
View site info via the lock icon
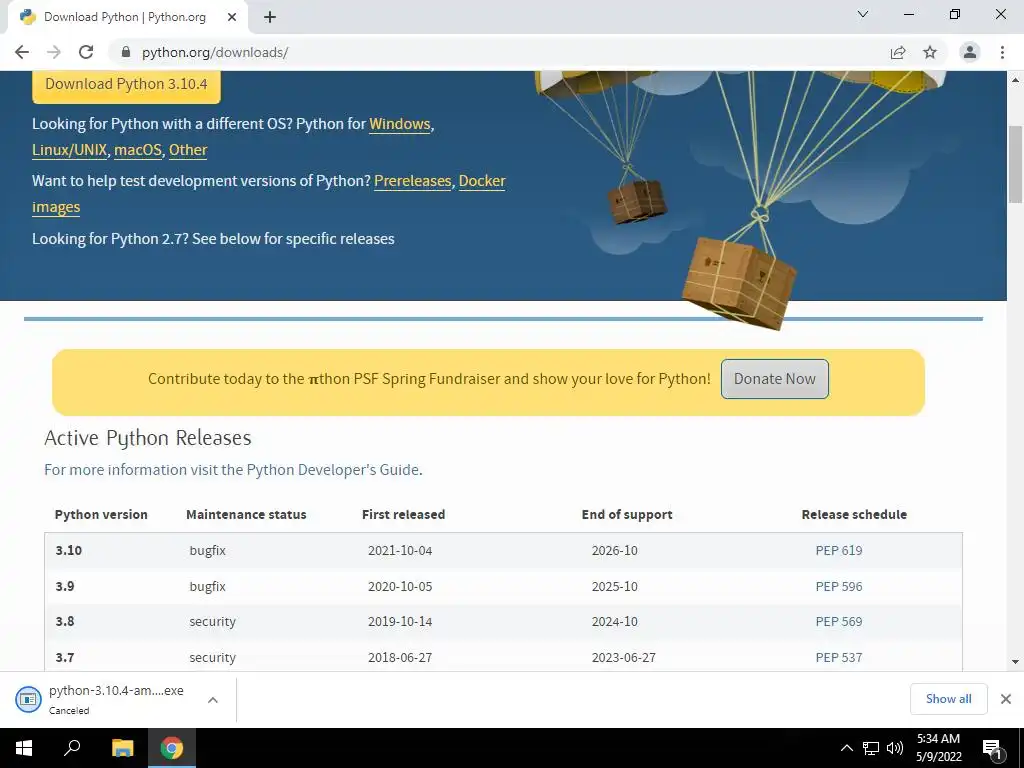(126, 52)
